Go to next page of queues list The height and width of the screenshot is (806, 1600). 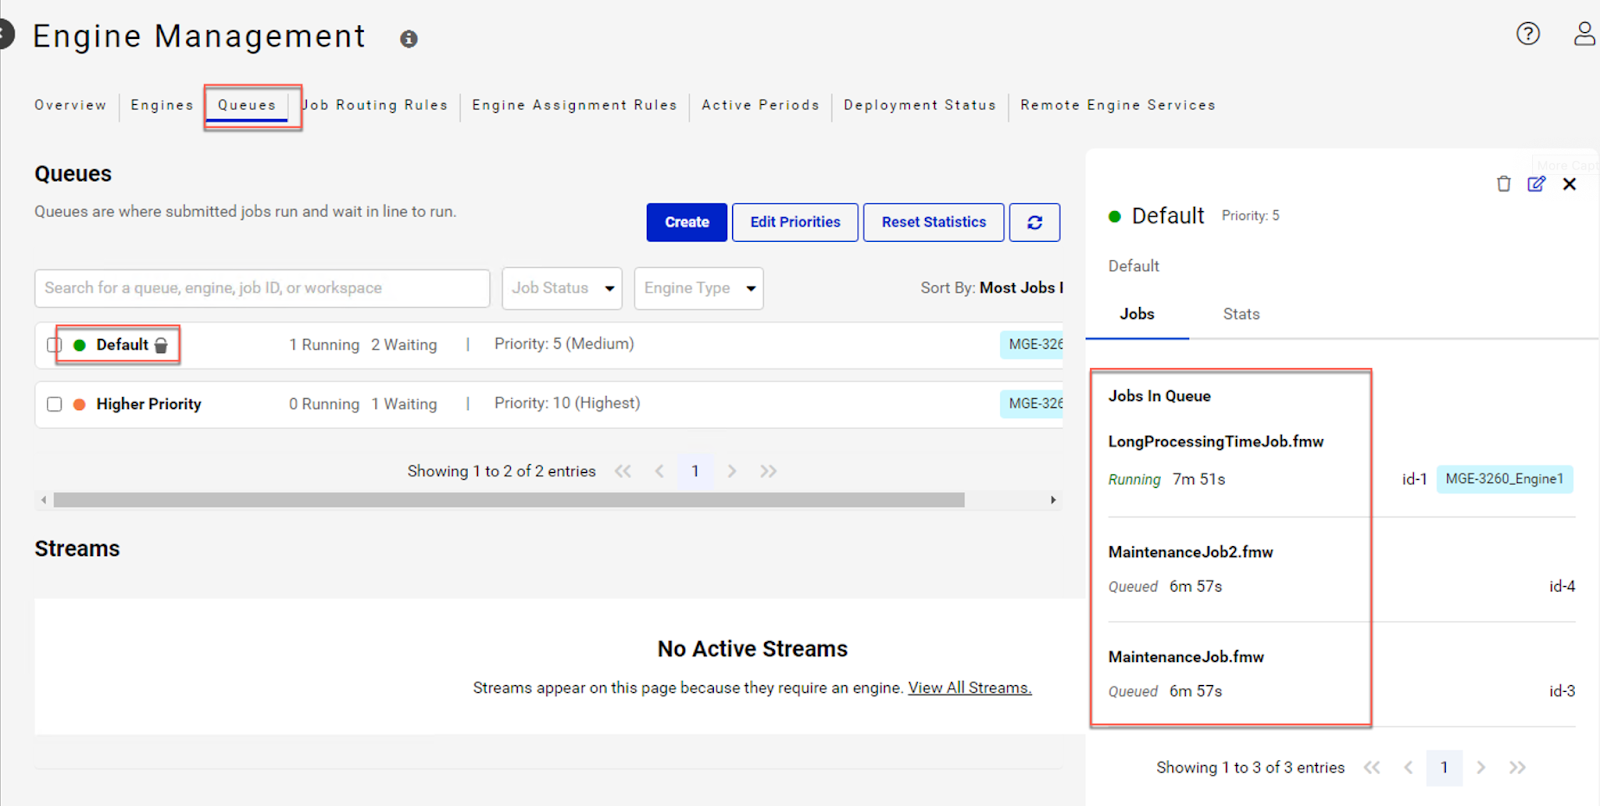[x=732, y=471]
